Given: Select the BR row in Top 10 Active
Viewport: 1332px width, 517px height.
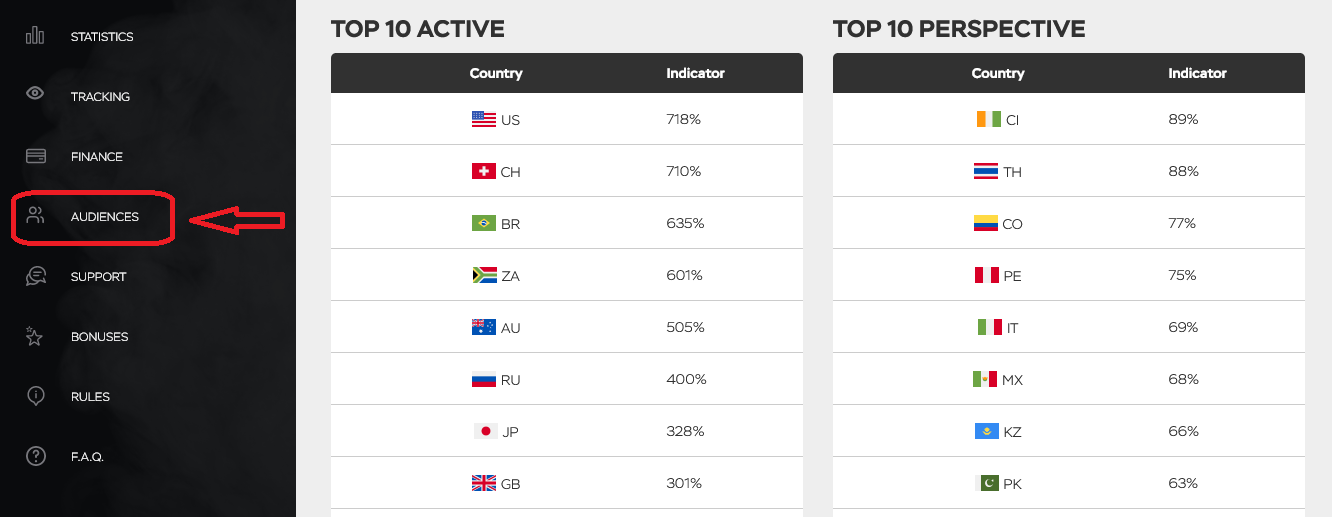Looking at the screenshot, I should click(x=567, y=223).
